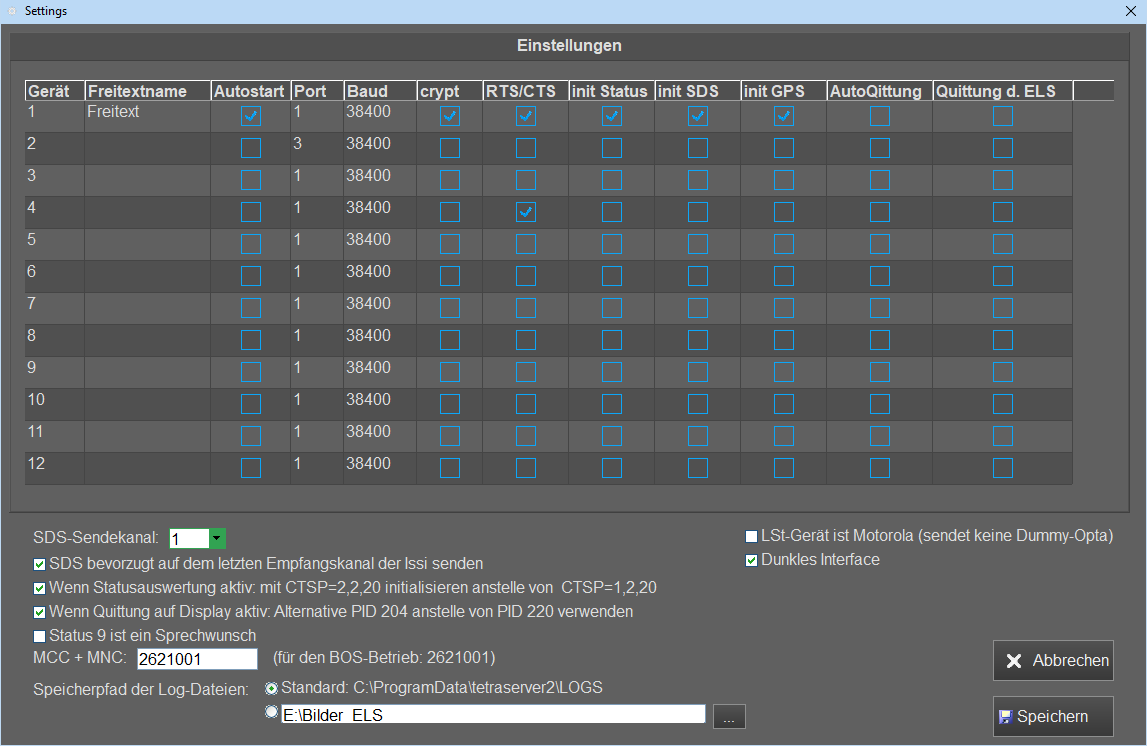Screen dimensions: 1147x746
Task: Enable Quittung d. ELS for device 9
Action: (x=1003, y=372)
